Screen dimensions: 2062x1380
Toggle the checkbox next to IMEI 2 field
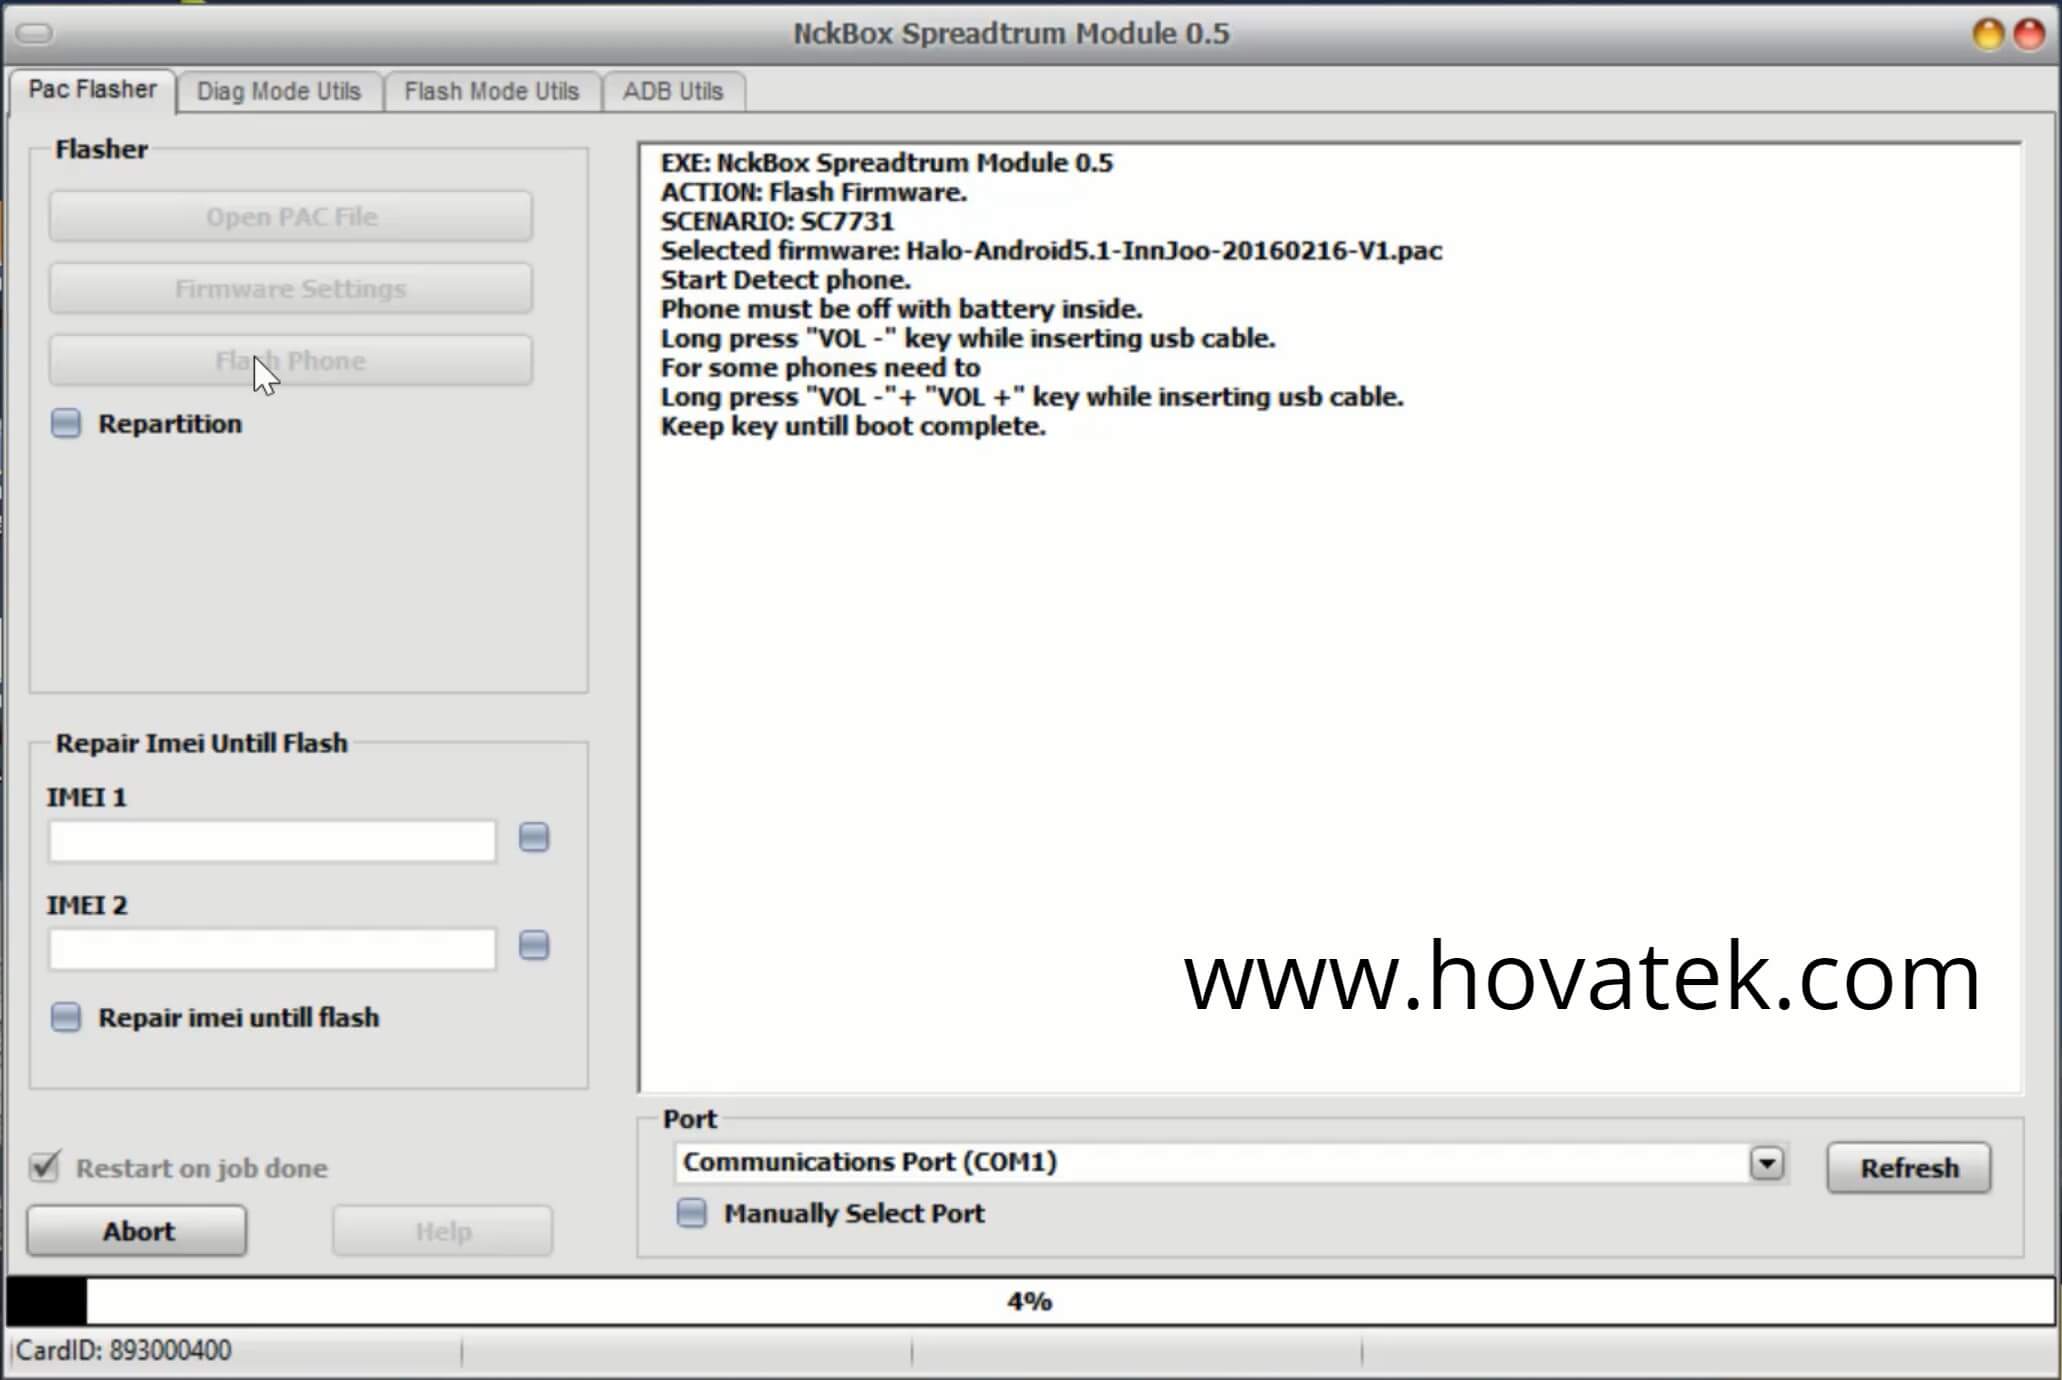(534, 946)
